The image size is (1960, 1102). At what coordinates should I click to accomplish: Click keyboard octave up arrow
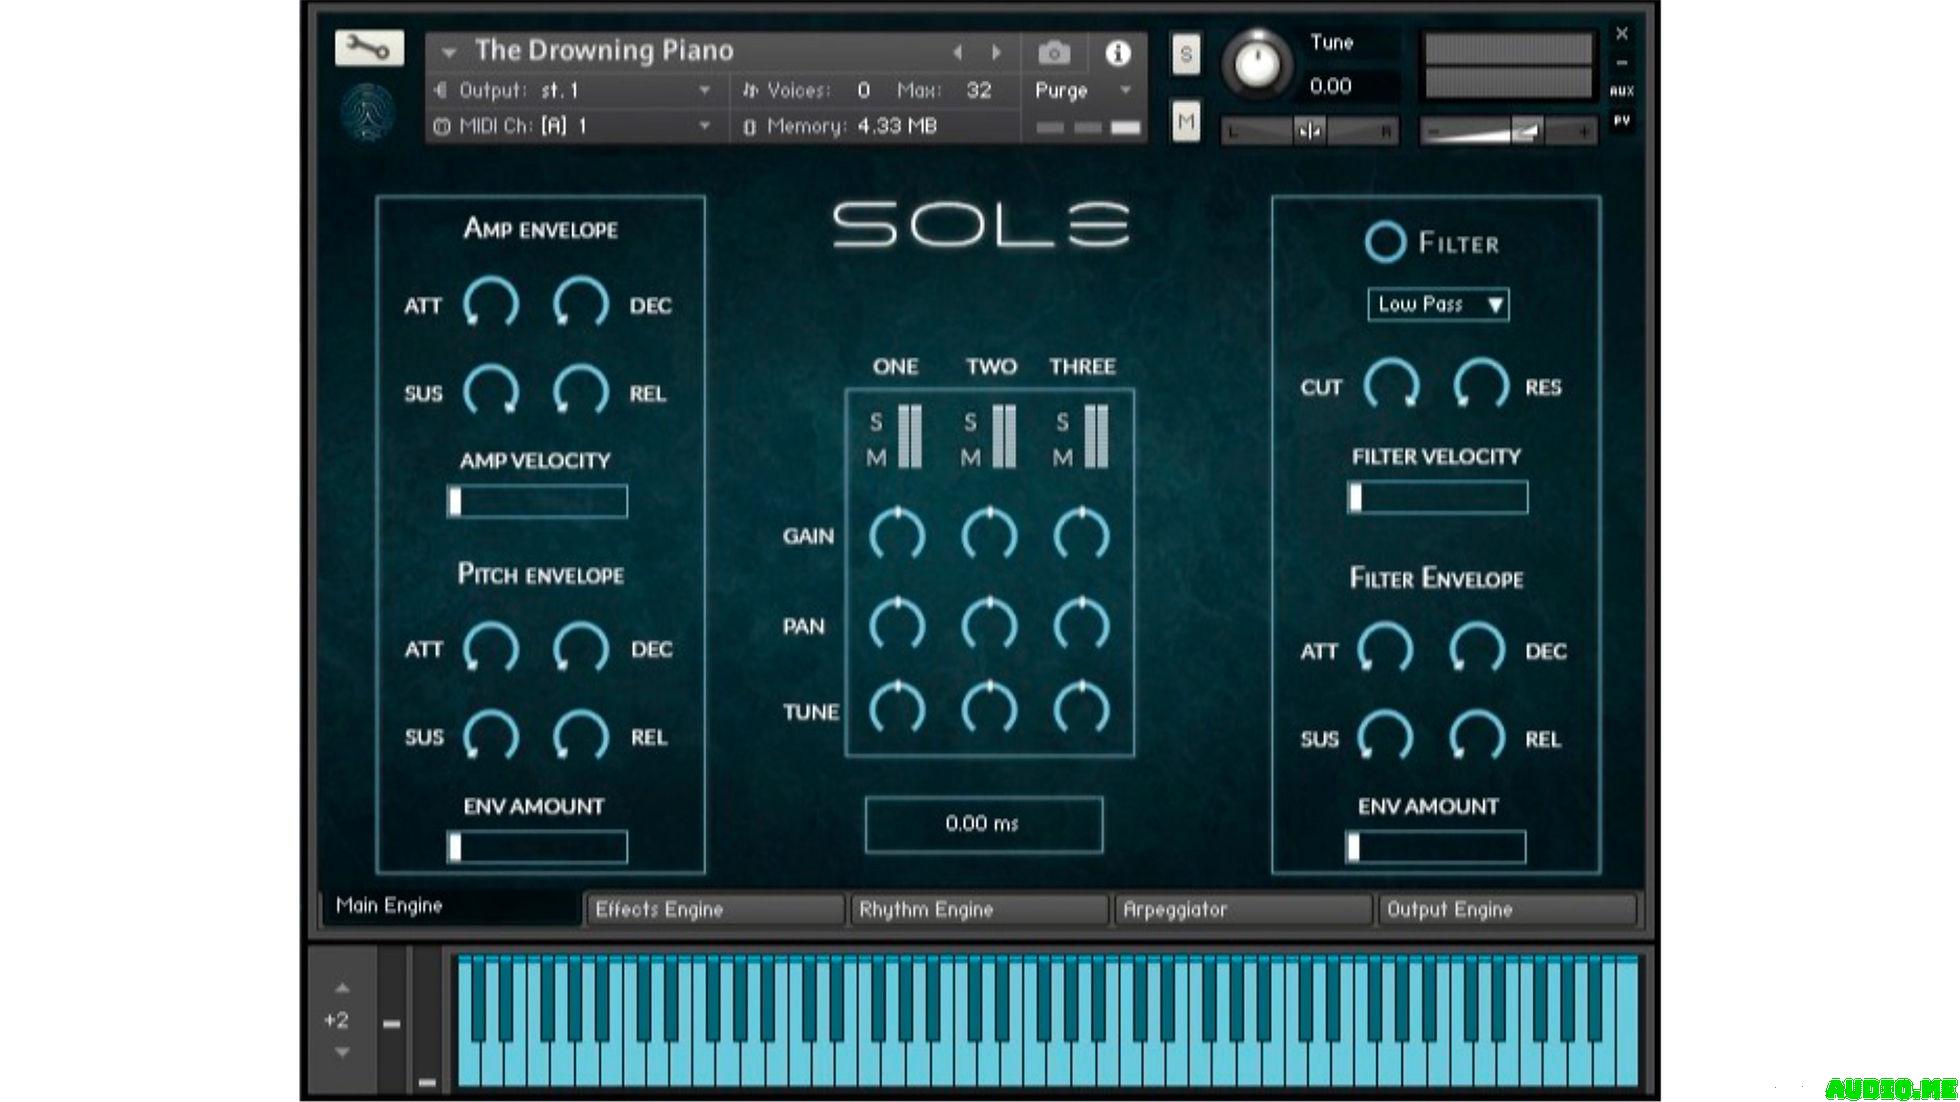click(342, 988)
